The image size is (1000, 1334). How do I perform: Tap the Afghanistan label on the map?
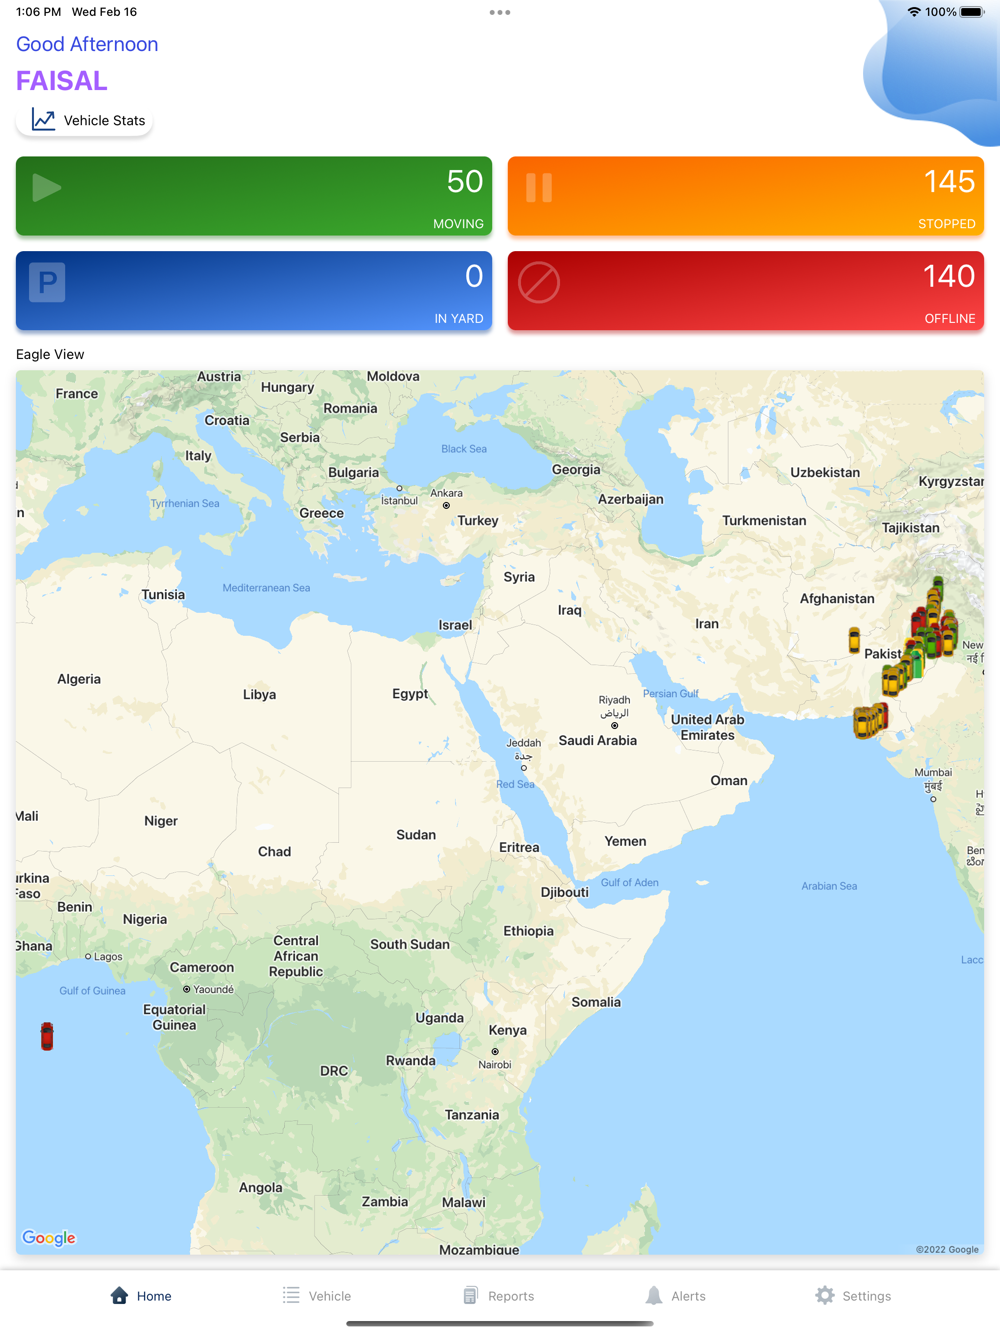click(x=837, y=599)
